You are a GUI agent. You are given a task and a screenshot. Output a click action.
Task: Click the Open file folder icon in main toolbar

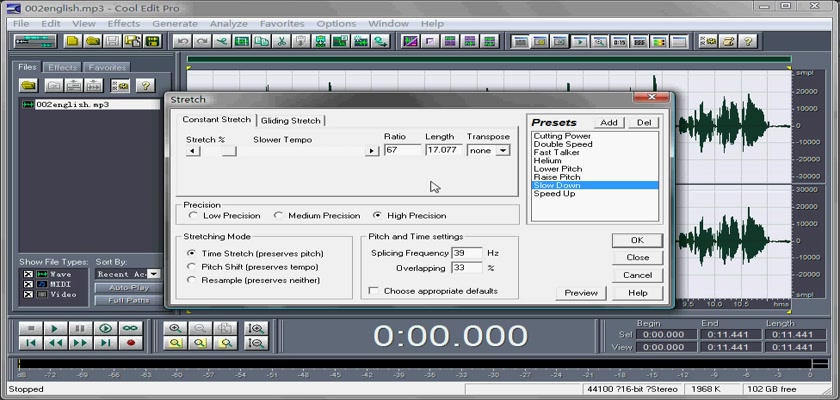click(x=93, y=41)
